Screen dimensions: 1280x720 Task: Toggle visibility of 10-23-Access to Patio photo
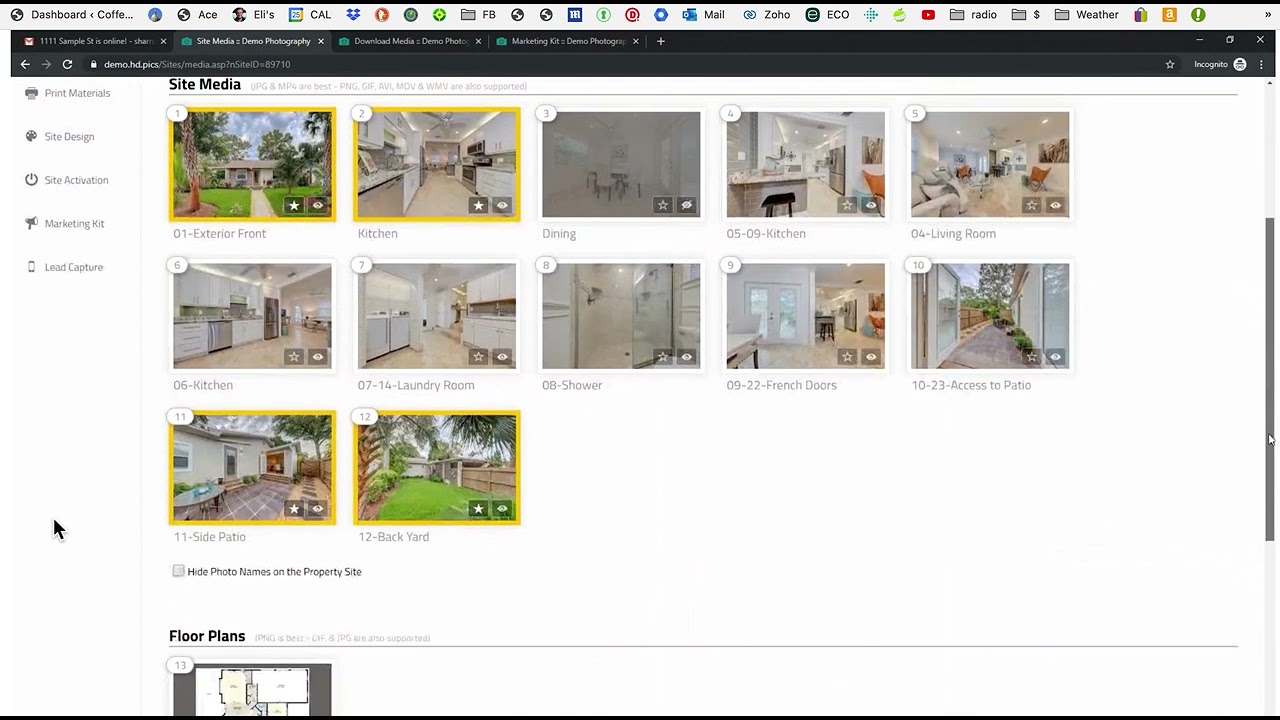[x=1055, y=357]
